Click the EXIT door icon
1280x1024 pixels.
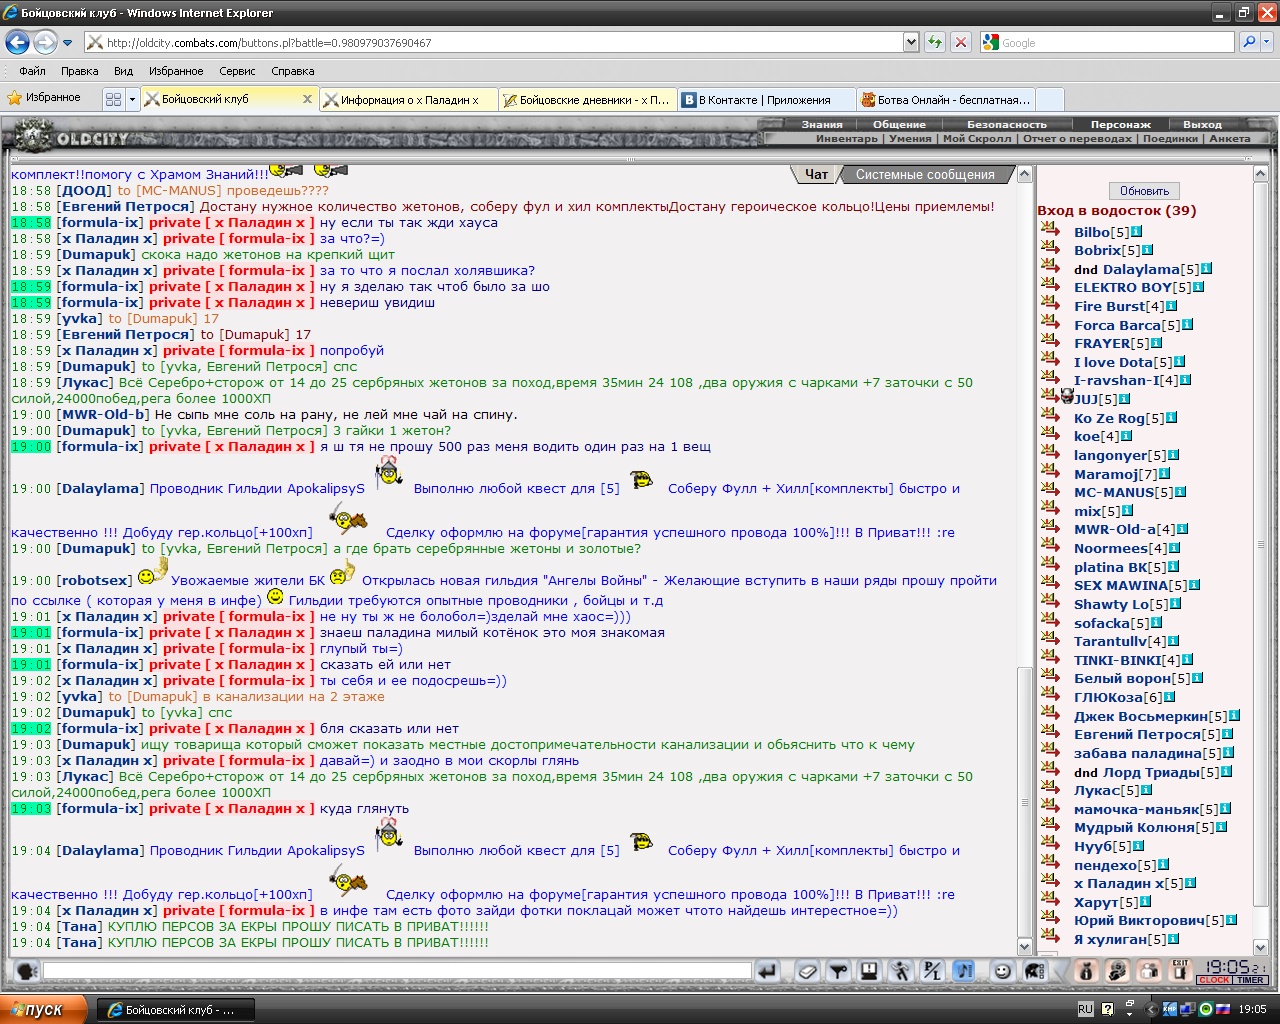tap(1180, 970)
